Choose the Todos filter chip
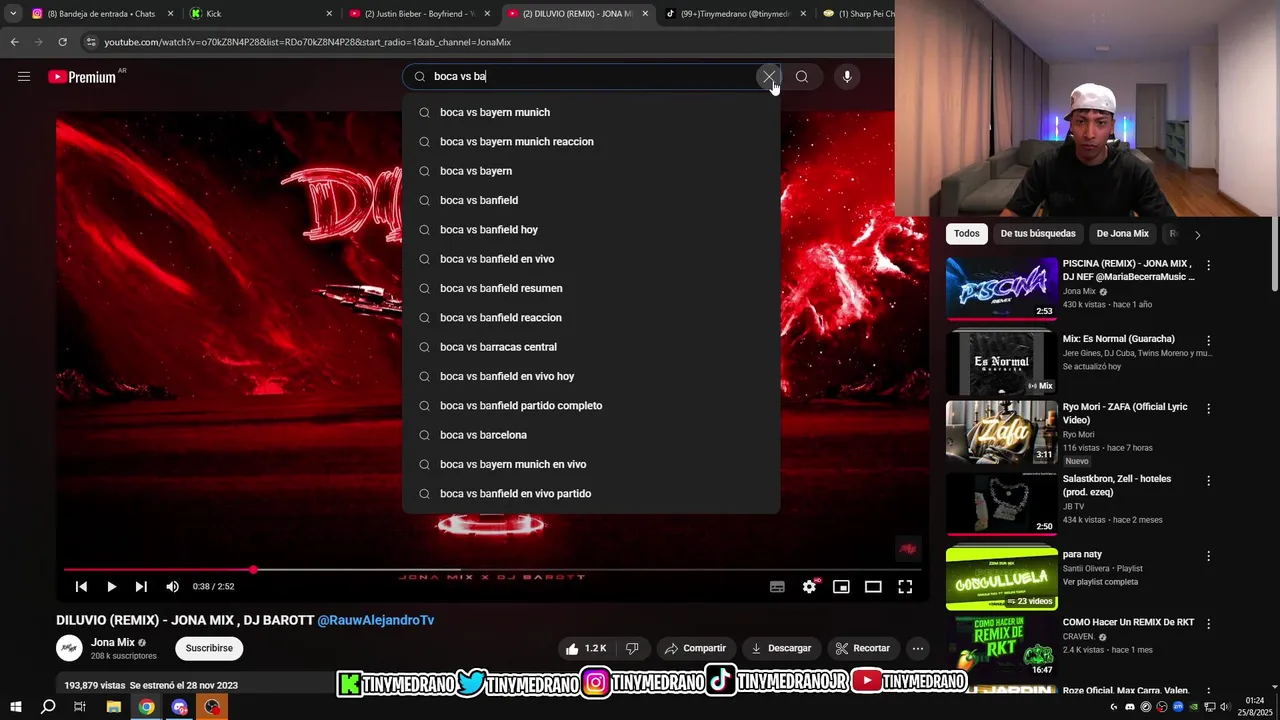Viewport: 1280px width, 720px height. coord(967,234)
